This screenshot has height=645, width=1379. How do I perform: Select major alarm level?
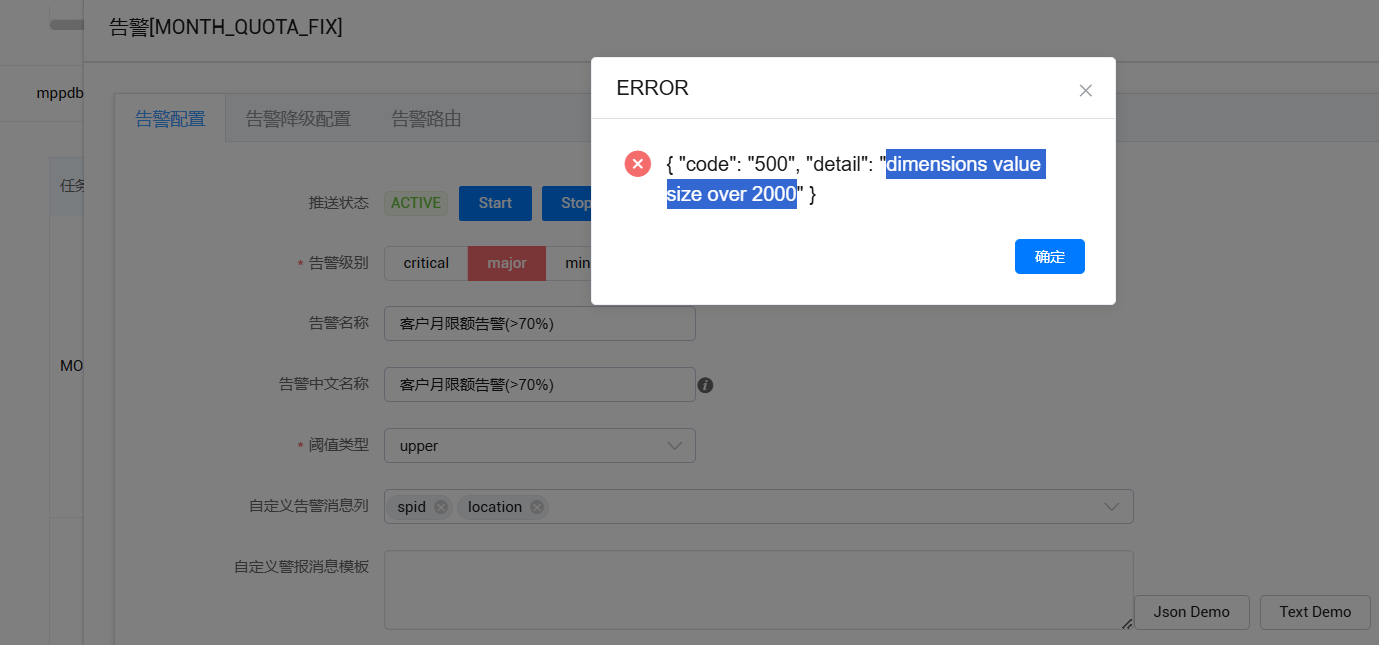[507, 263]
